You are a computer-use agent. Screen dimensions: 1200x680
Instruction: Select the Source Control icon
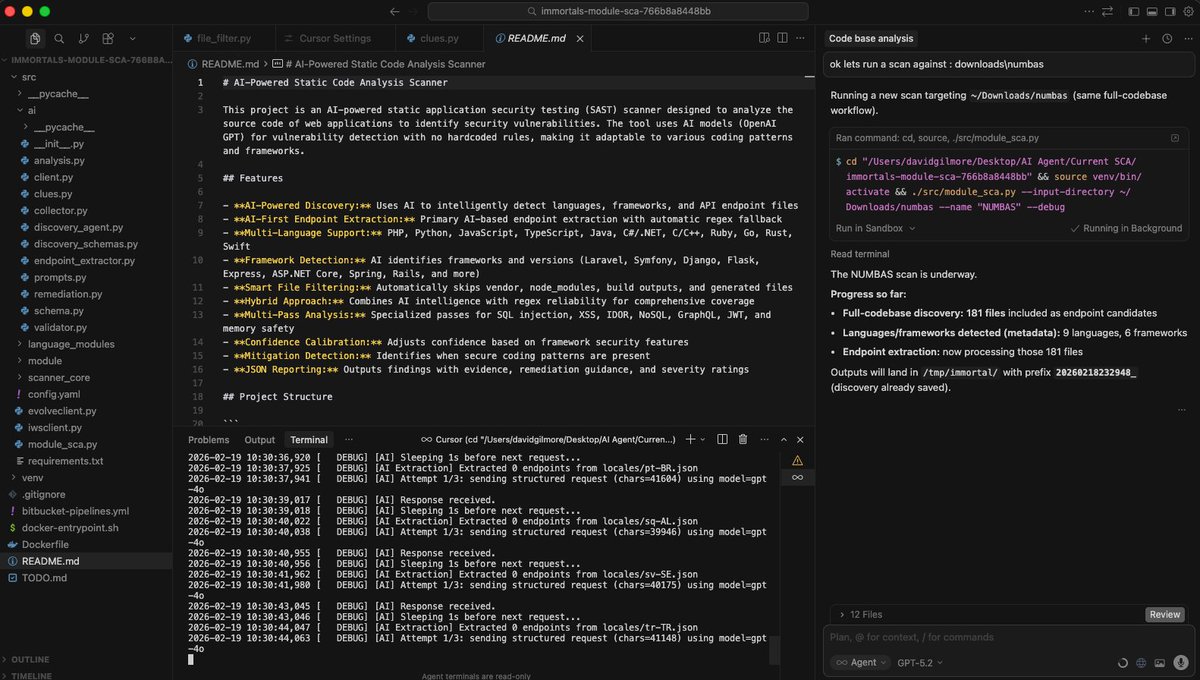tap(84, 38)
